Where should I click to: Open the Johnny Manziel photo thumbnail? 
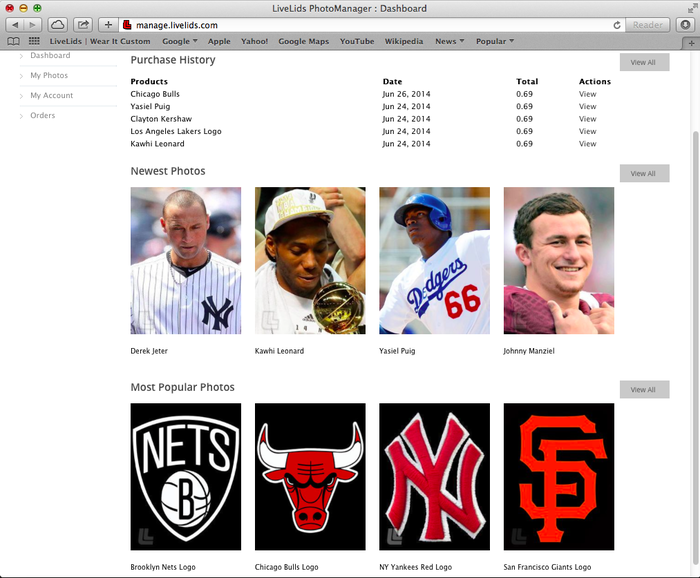coord(559,261)
